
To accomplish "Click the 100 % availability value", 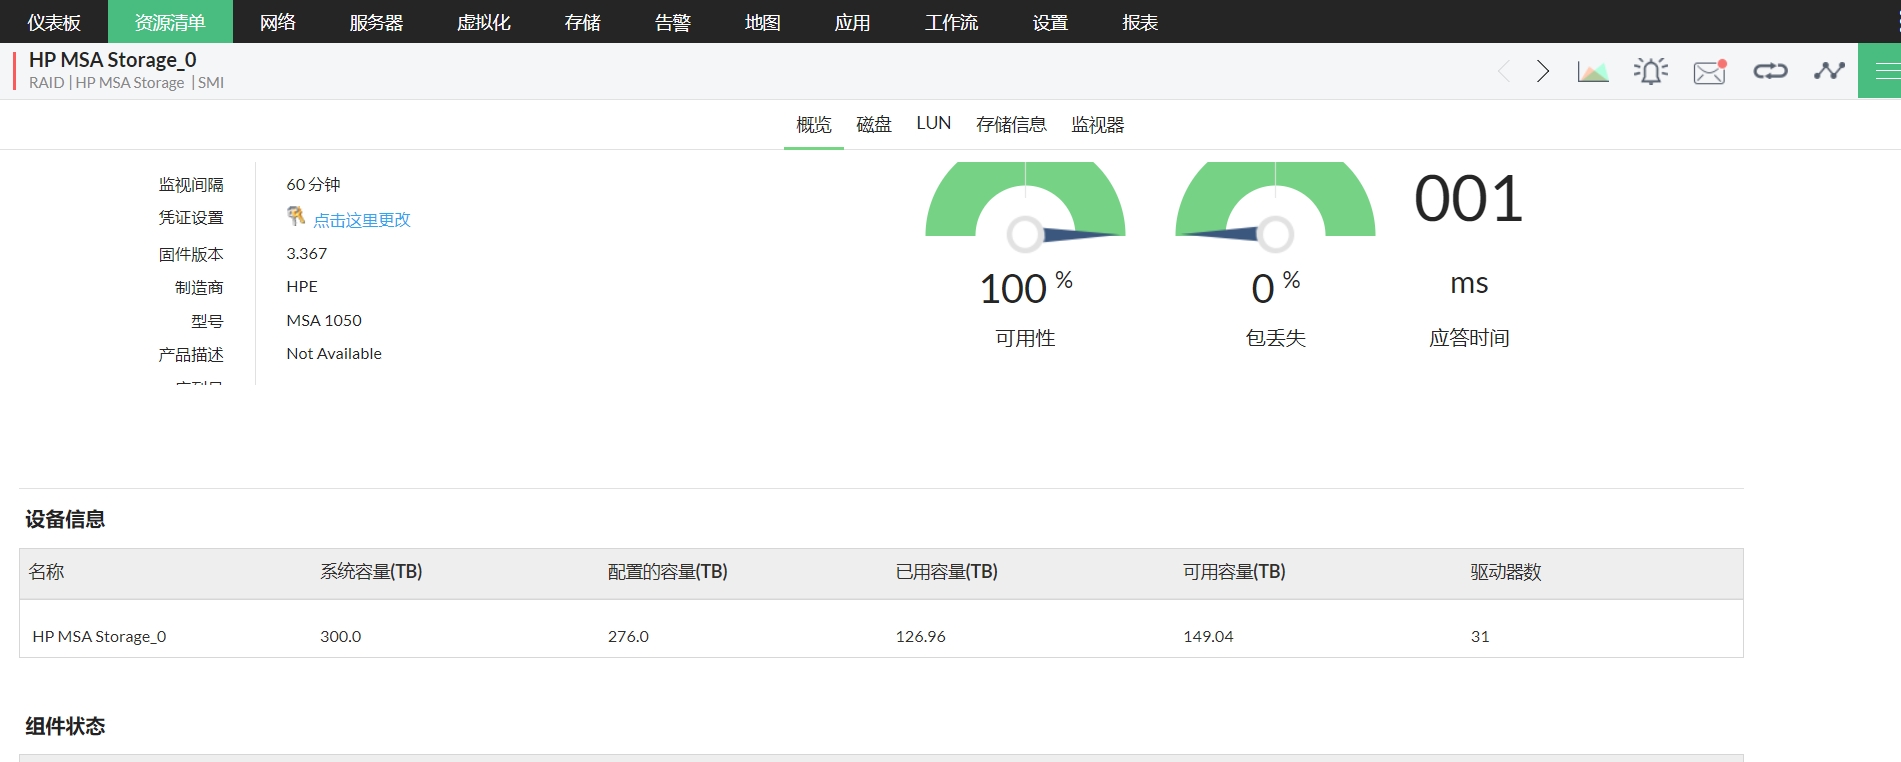I will pos(1025,288).
